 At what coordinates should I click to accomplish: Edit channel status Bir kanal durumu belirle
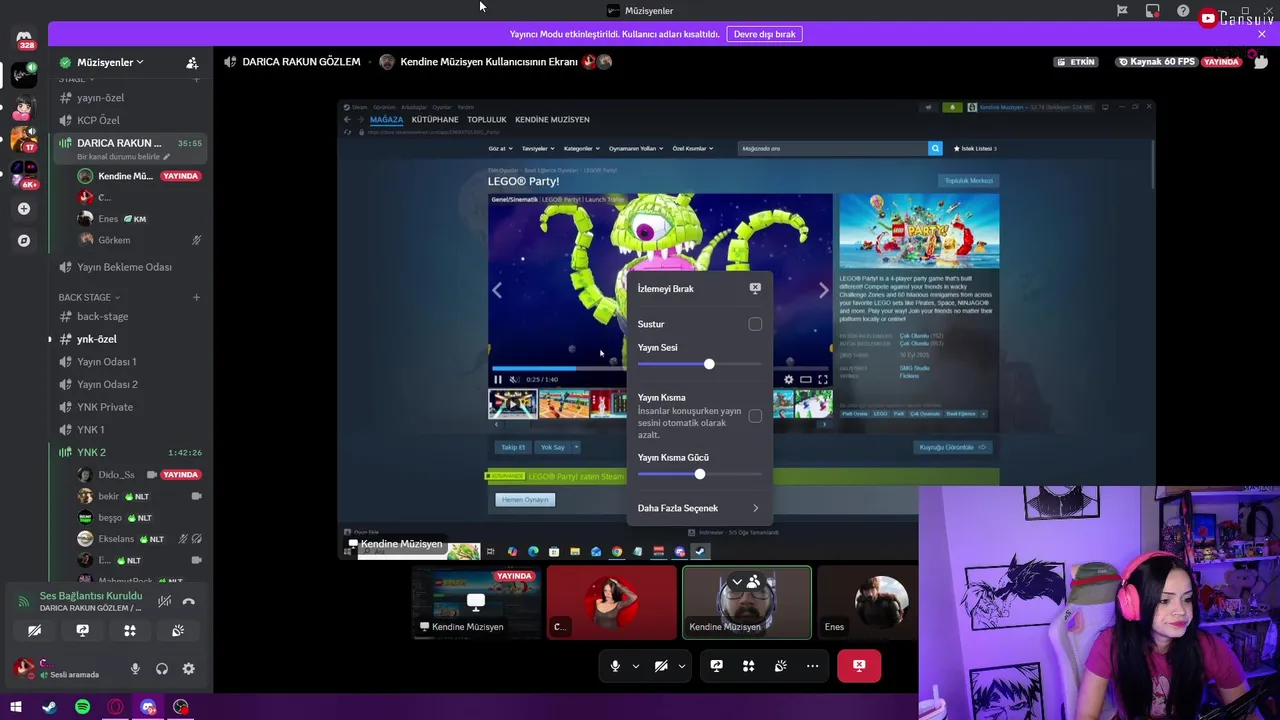pyautogui.click(x=123, y=157)
